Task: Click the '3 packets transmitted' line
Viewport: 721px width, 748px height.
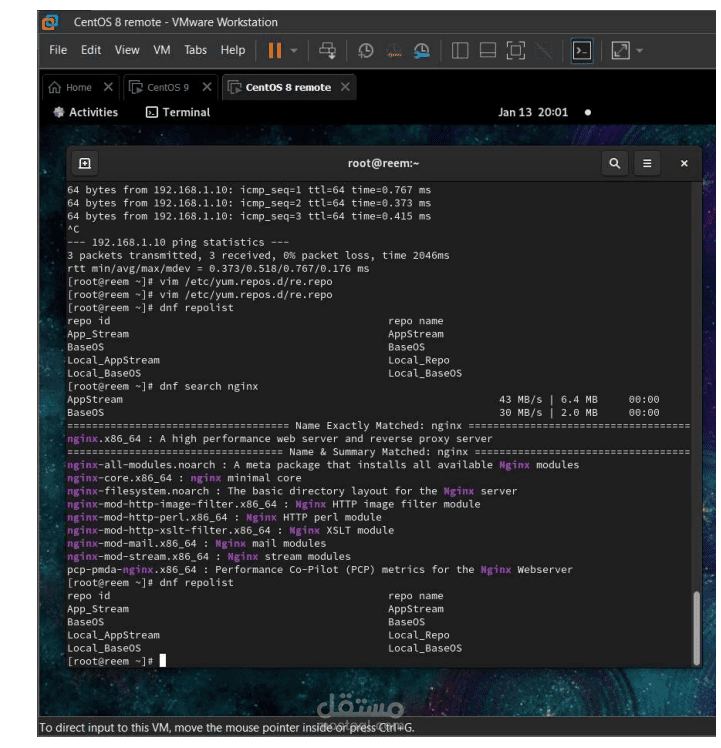Action: coord(258,255)
